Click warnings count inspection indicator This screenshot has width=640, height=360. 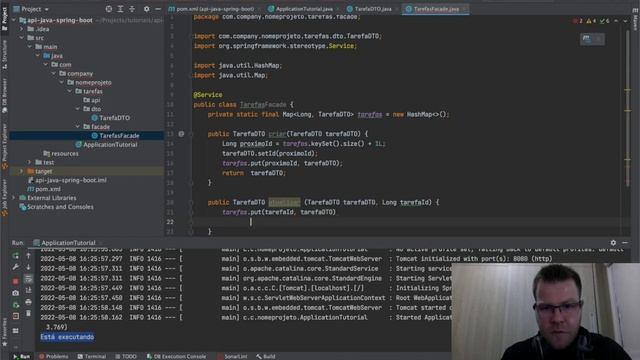coord(591,21)
